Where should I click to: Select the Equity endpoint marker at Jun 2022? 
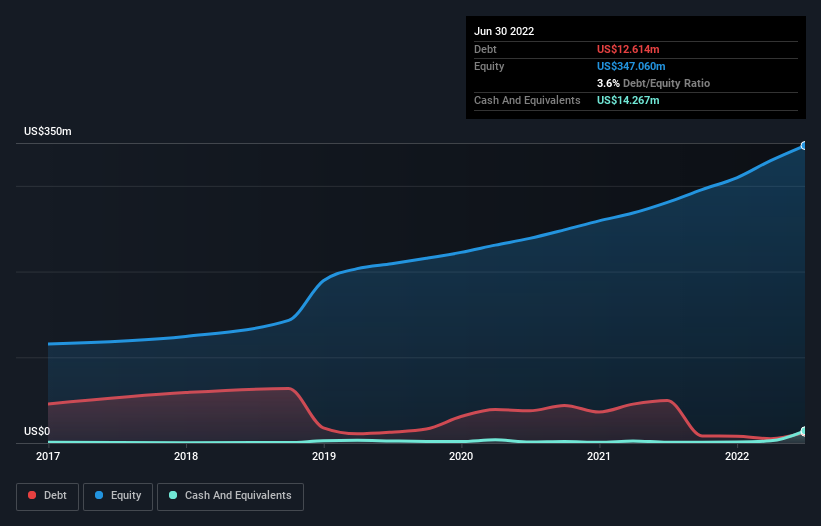pos(804,146)
